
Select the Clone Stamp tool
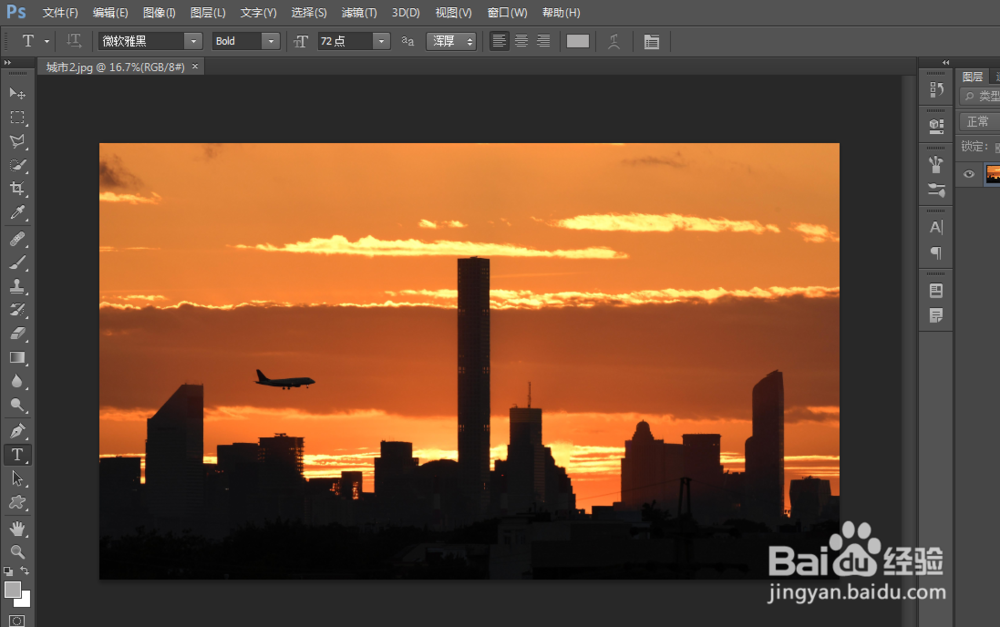(17, 286)
